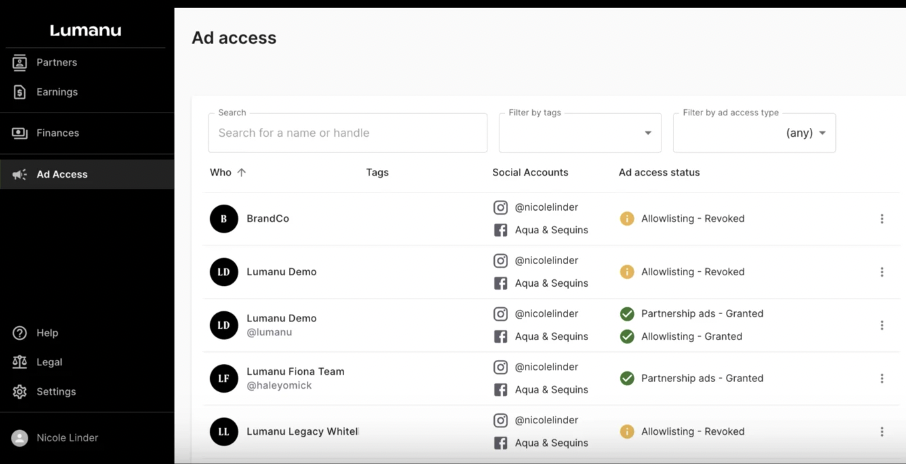
Task: Click the Lumanu Fiona Team name
Action: [295, 372]
